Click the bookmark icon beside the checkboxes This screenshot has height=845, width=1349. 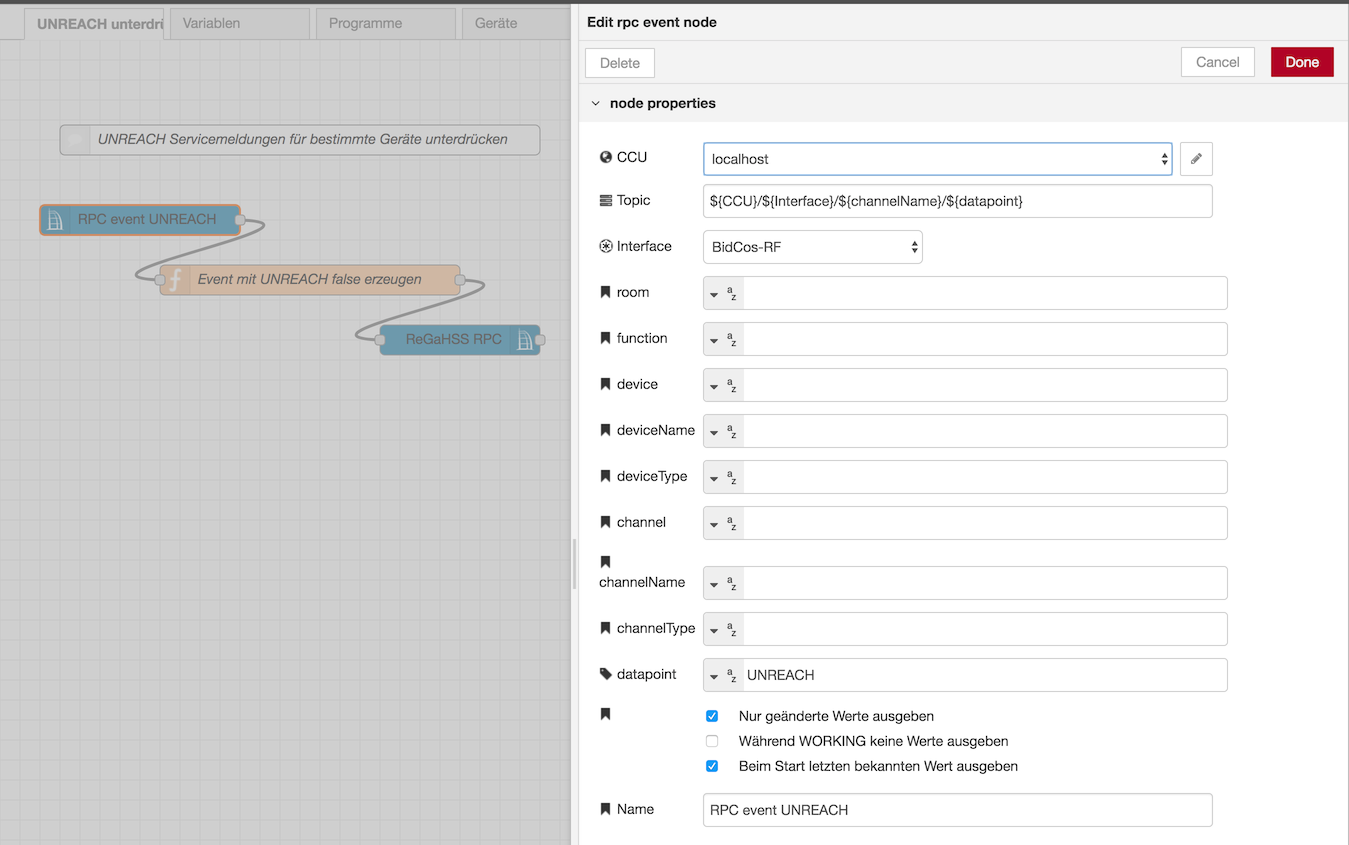click(x=605, y=714)
